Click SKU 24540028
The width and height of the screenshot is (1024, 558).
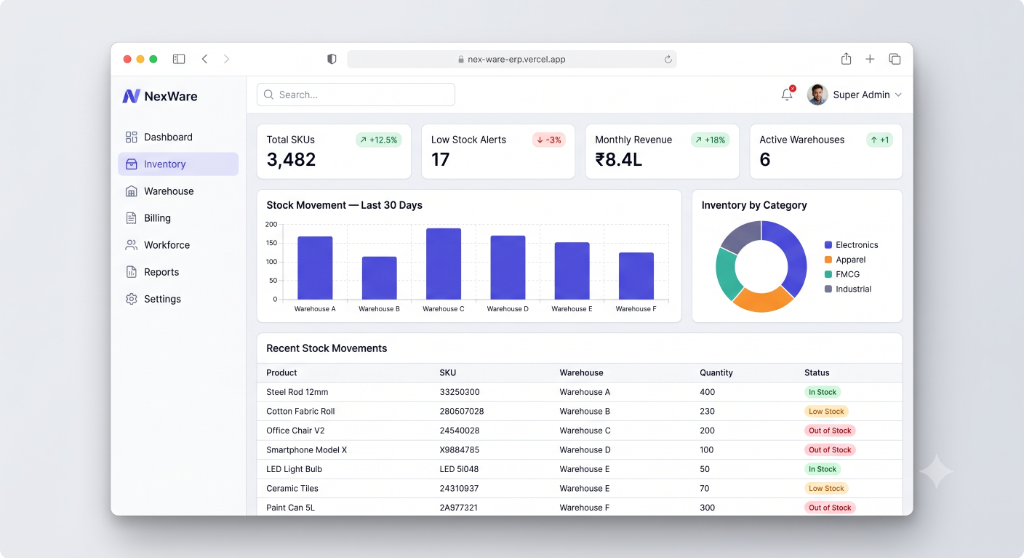pyautogui.click(x=459, y=431)
